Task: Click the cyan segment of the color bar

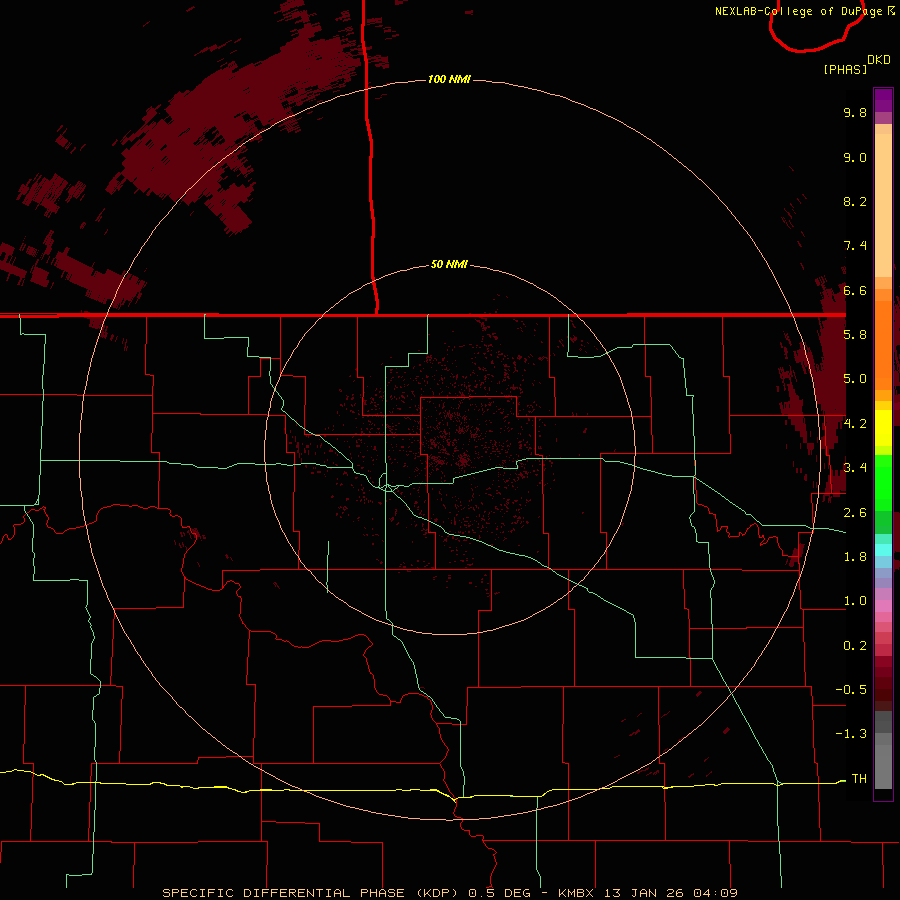Action: click(x=883, y=550)
